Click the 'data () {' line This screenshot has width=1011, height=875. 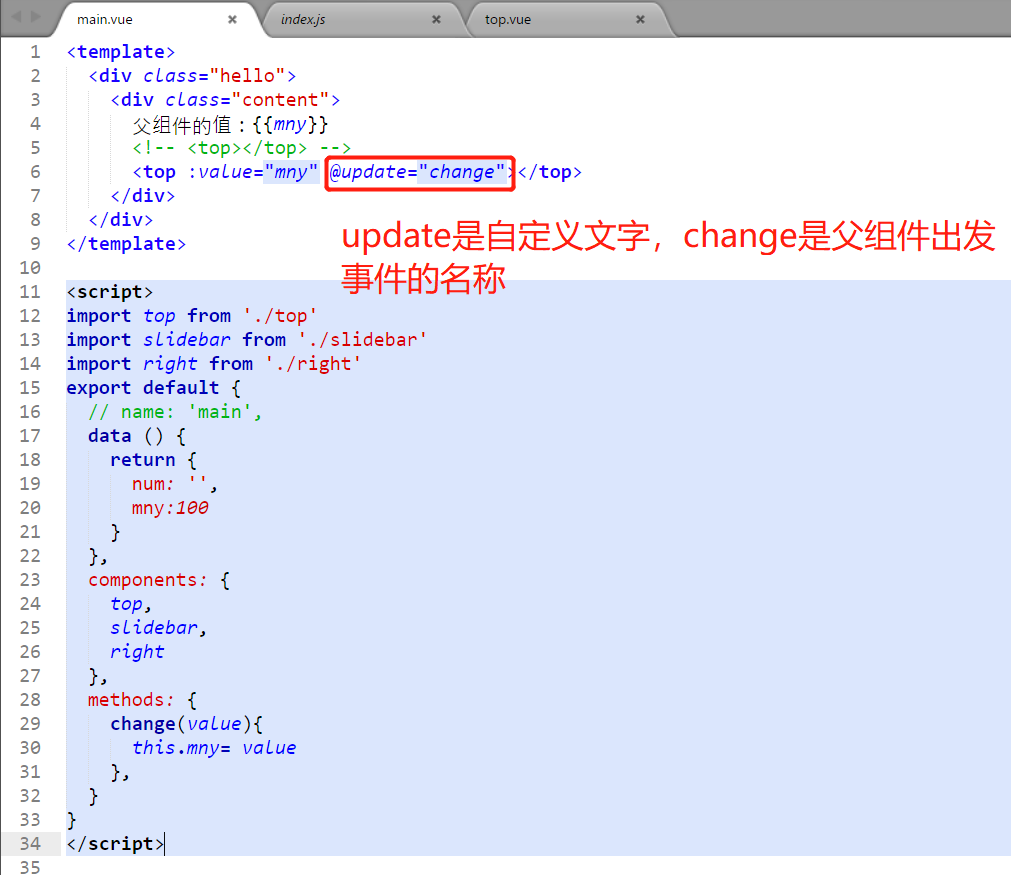pos(137,435)
